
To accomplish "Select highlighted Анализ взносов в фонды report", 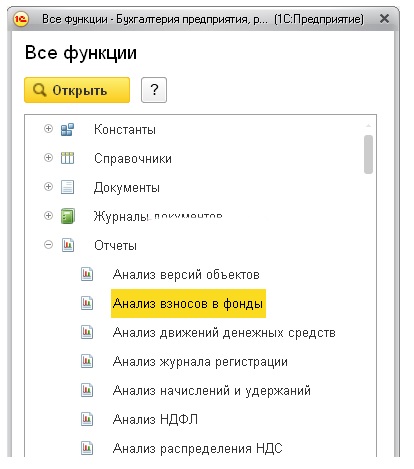I will click(x=188, y=303).
